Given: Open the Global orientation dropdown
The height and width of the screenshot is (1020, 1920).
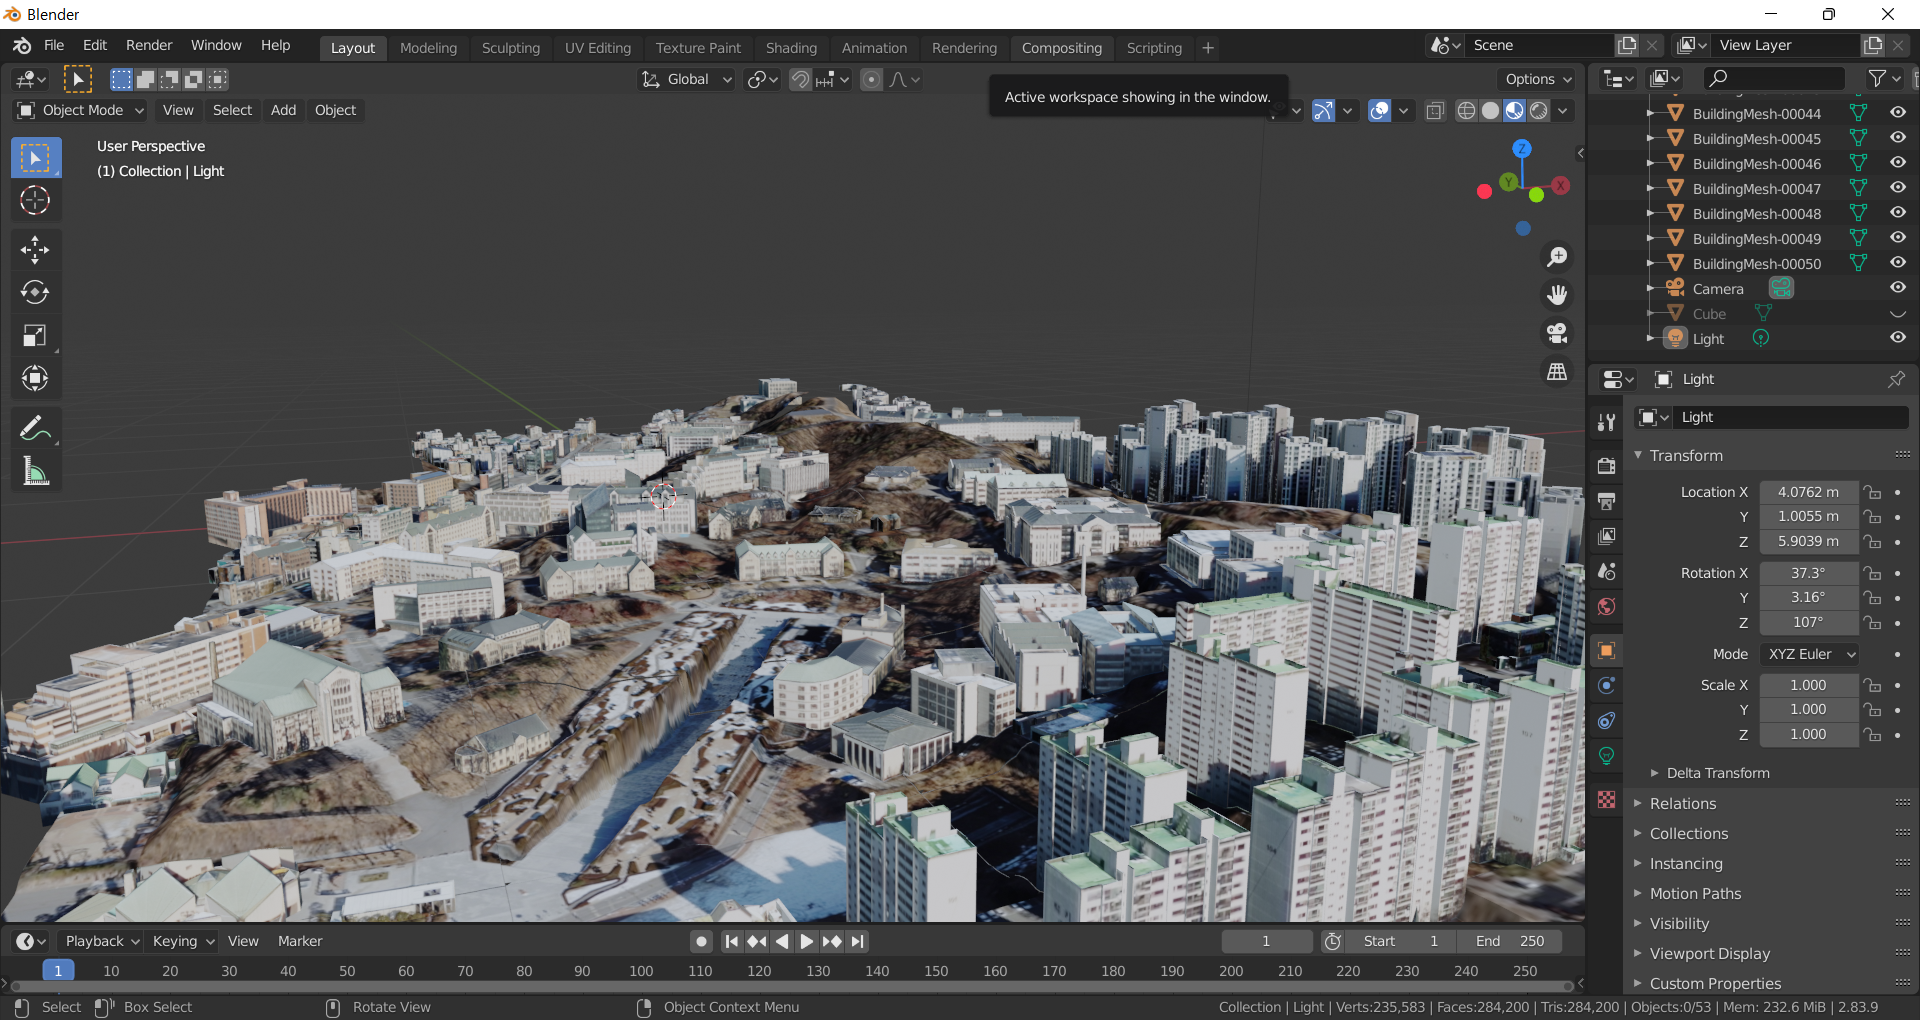Looking at the screenshot, I should 687,79.
